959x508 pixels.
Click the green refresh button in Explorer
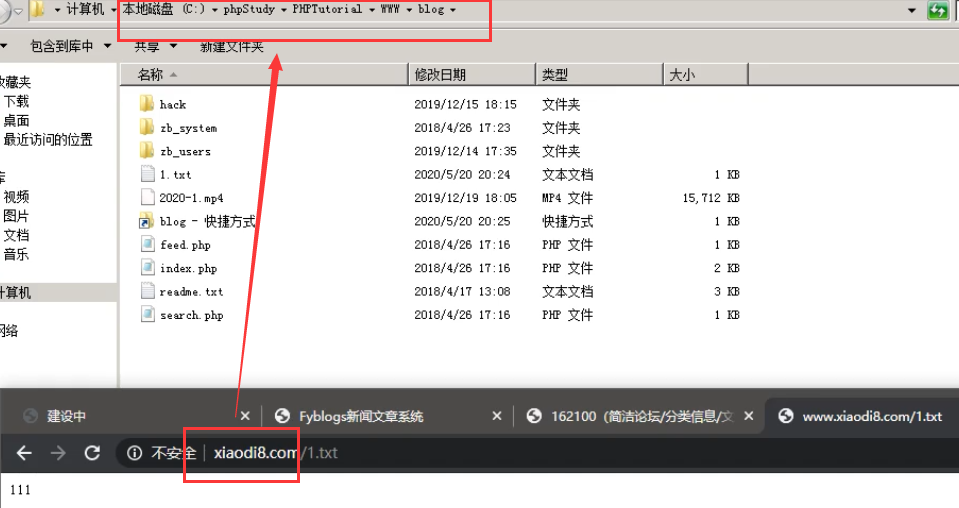pyautogui.click(x=938, y=10)
